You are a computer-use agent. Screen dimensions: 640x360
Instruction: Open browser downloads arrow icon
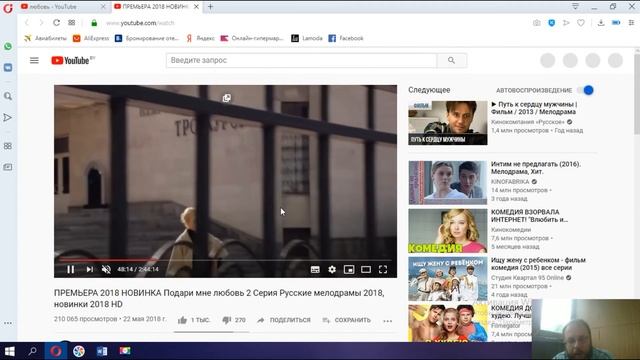coord(601,23)
